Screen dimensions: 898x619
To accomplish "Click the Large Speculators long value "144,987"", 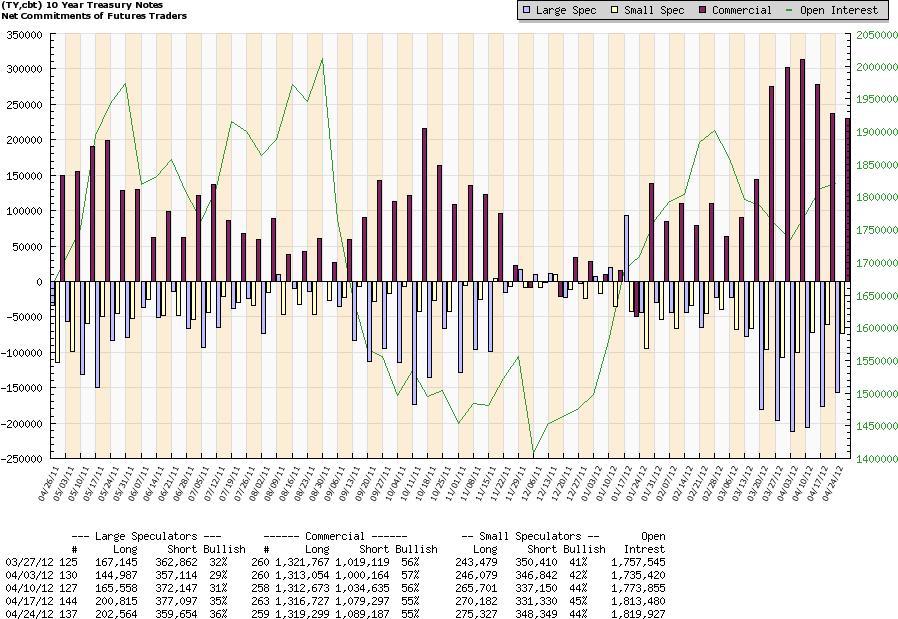I will coord(117,575).
